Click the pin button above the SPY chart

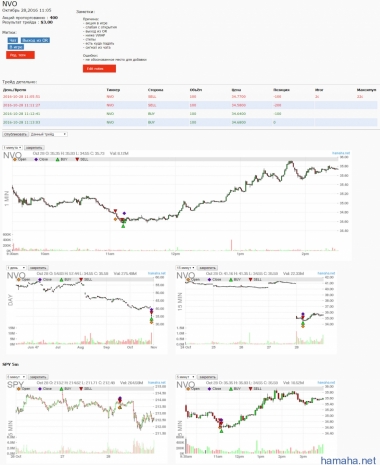click(x=38, y=377)
